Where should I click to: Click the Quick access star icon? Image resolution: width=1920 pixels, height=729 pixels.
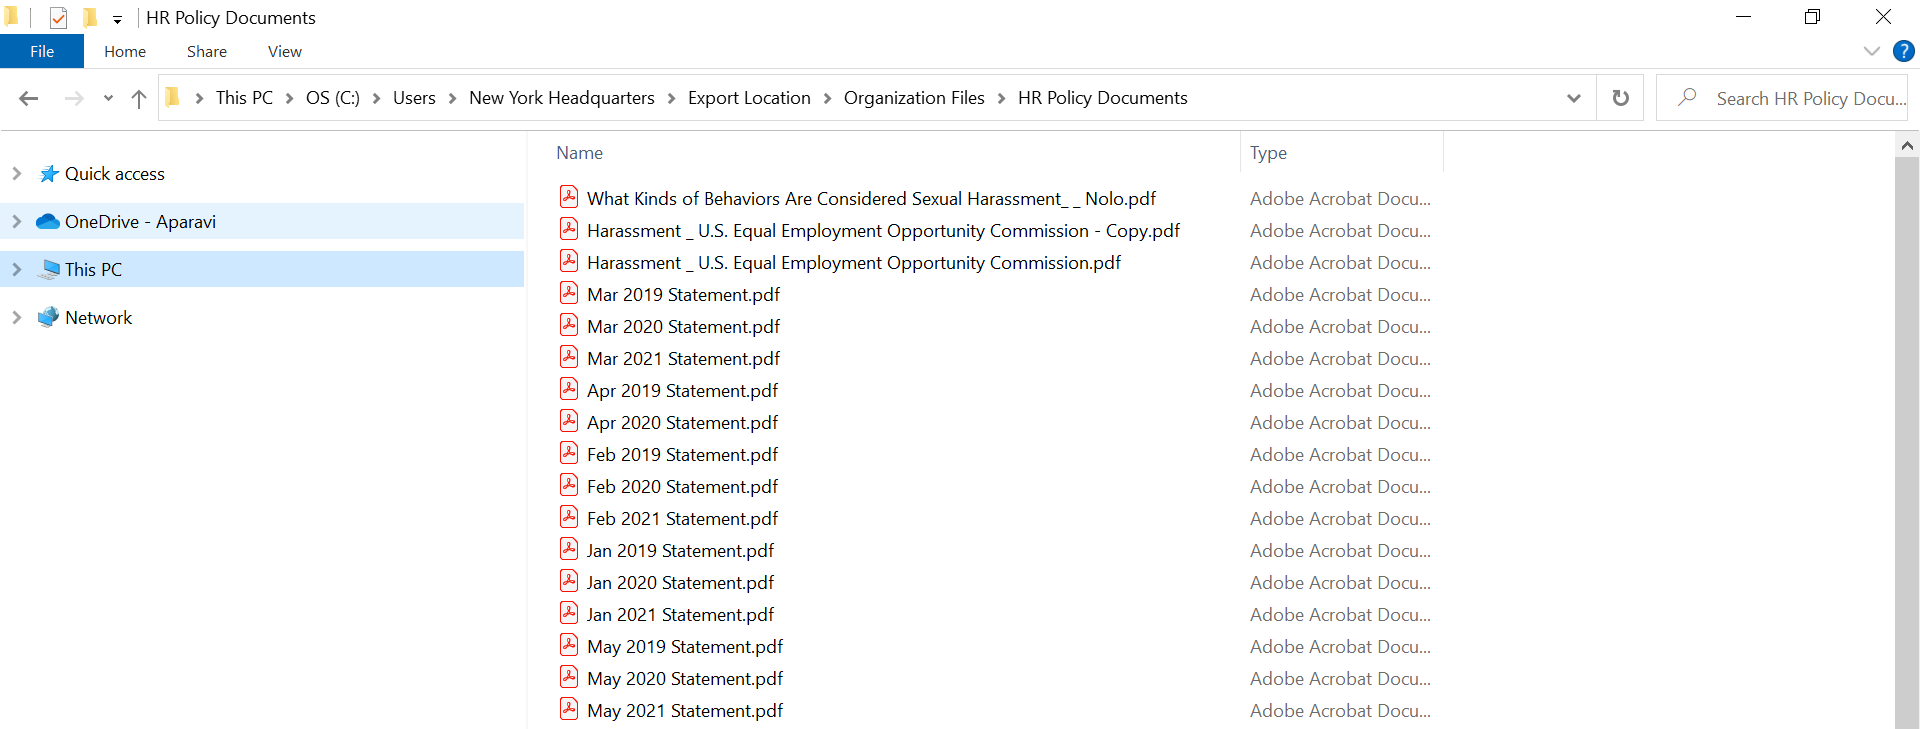tap(48, 174)
